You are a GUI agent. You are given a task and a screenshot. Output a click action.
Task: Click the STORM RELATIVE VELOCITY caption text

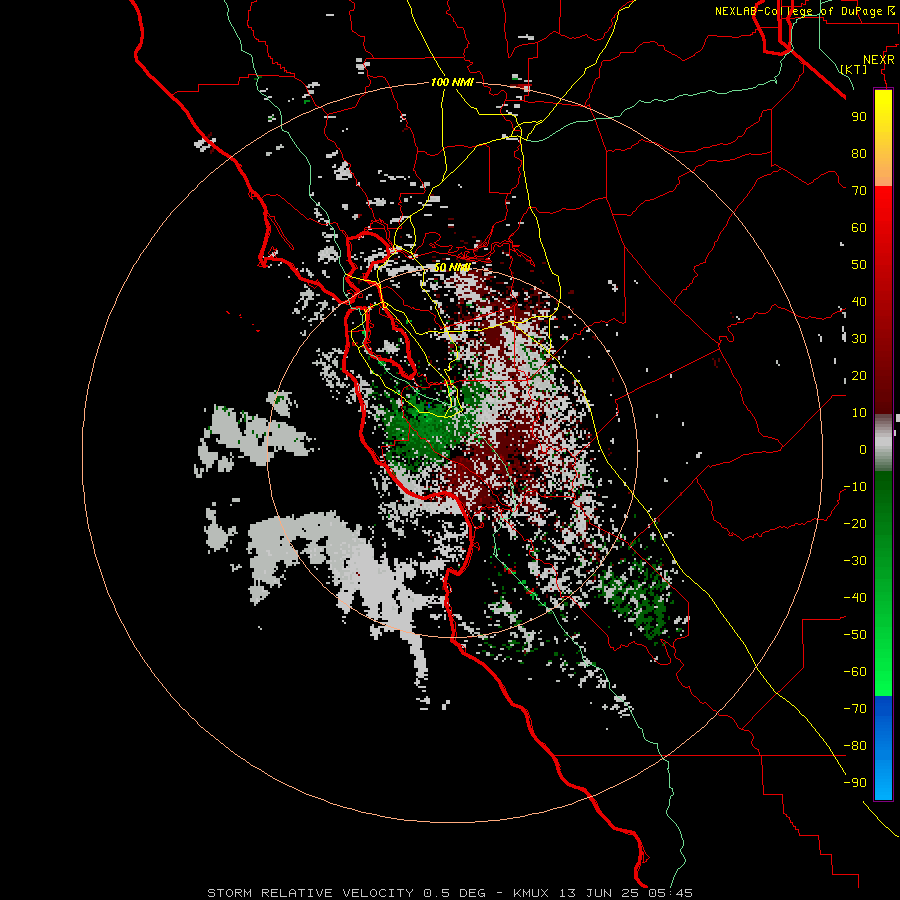pyautogui.click(x=310, y=893)
